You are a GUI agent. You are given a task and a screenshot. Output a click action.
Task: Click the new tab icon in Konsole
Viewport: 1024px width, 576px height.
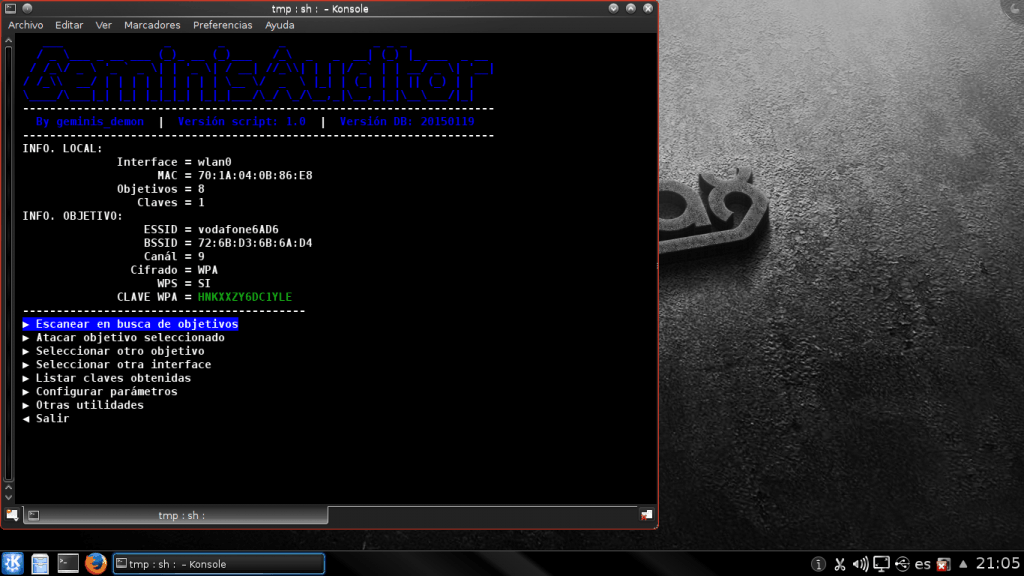pyautogui.click(x=11, y=515)
